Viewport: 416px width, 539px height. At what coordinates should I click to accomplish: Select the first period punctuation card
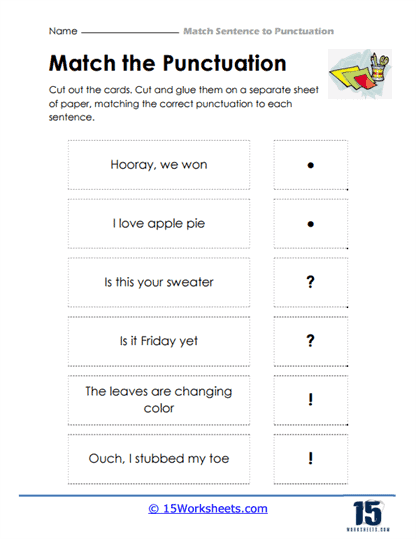tap(311, 165)
